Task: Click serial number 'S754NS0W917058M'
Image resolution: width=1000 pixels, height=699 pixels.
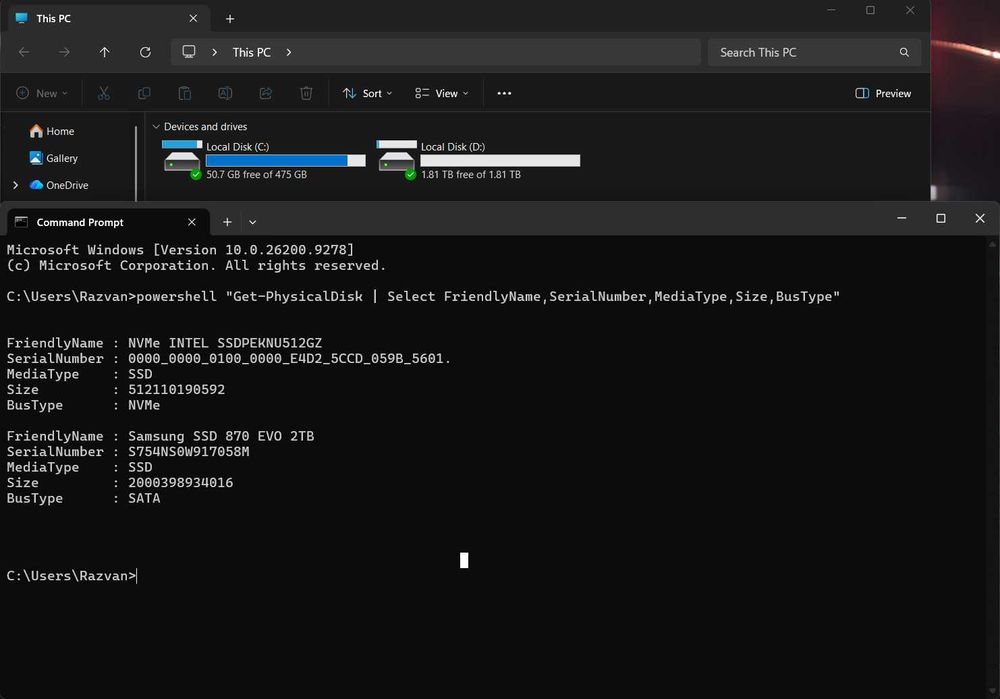Action: [188, 452]
